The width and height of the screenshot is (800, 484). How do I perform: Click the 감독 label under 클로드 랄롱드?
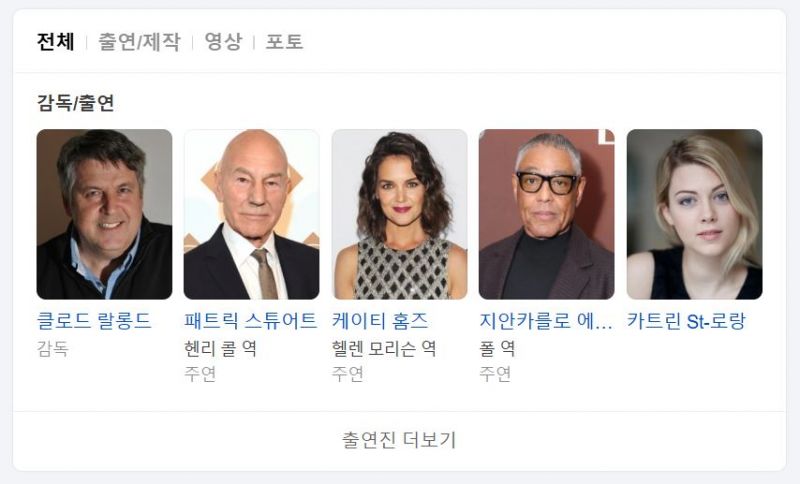(x=53, y=349)
